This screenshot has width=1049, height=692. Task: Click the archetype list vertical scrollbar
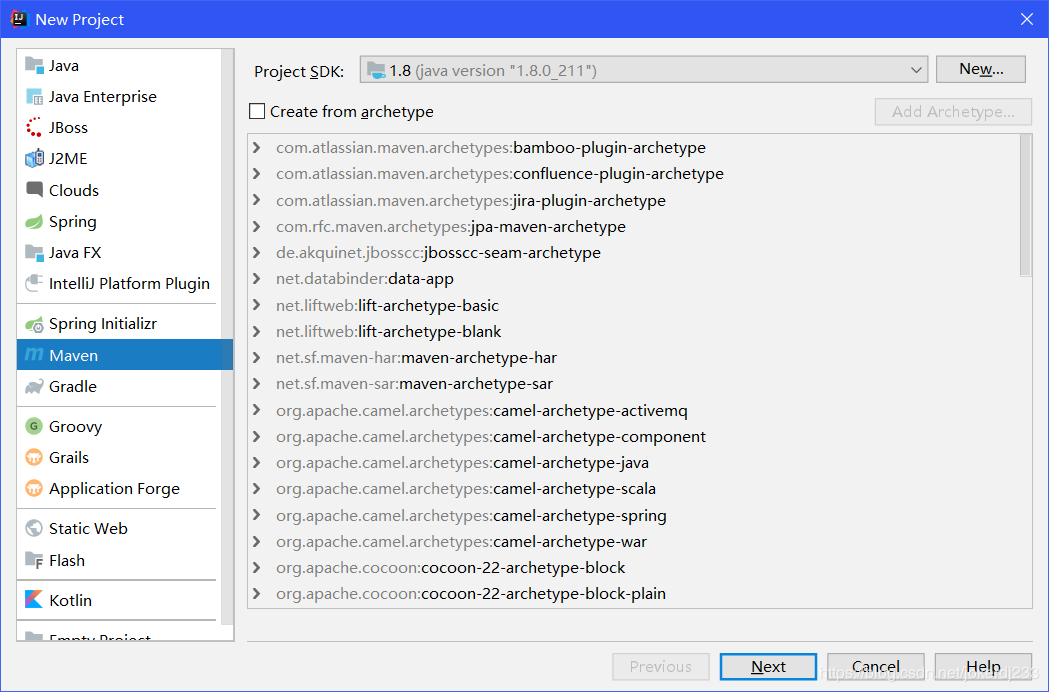click(1026, 205)
